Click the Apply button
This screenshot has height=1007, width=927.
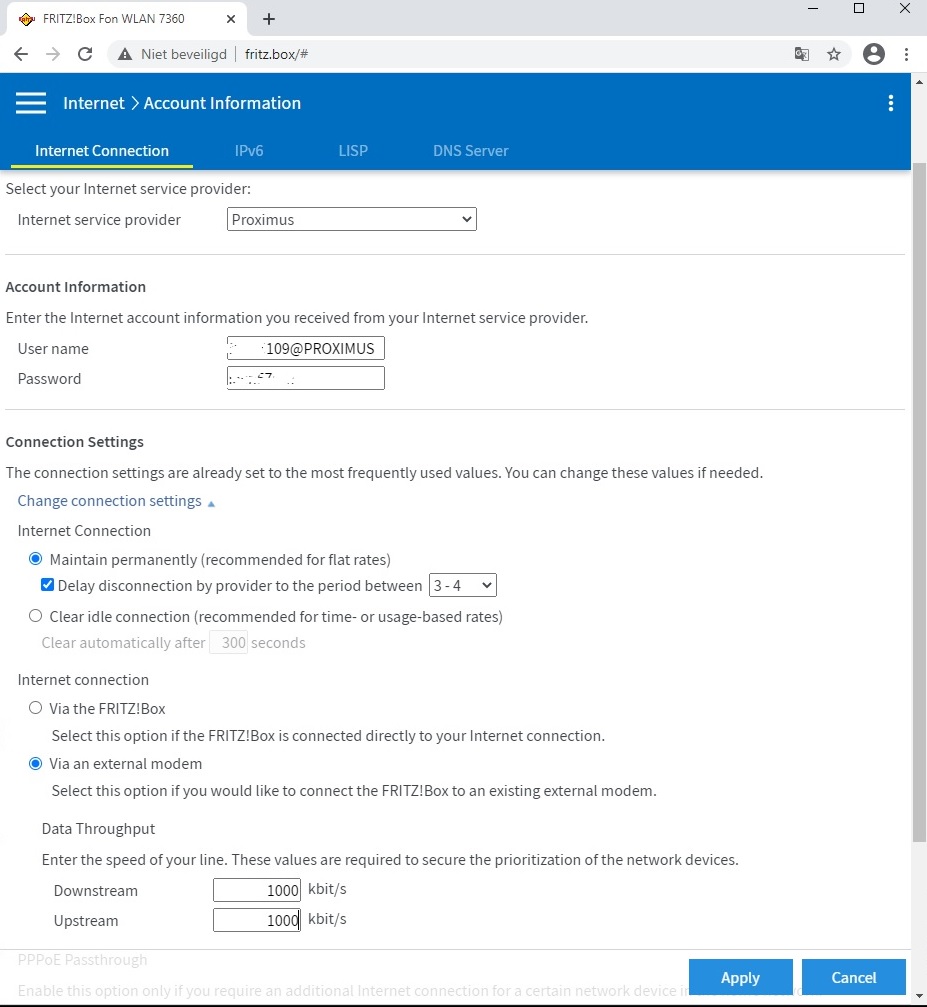(740, 977)
